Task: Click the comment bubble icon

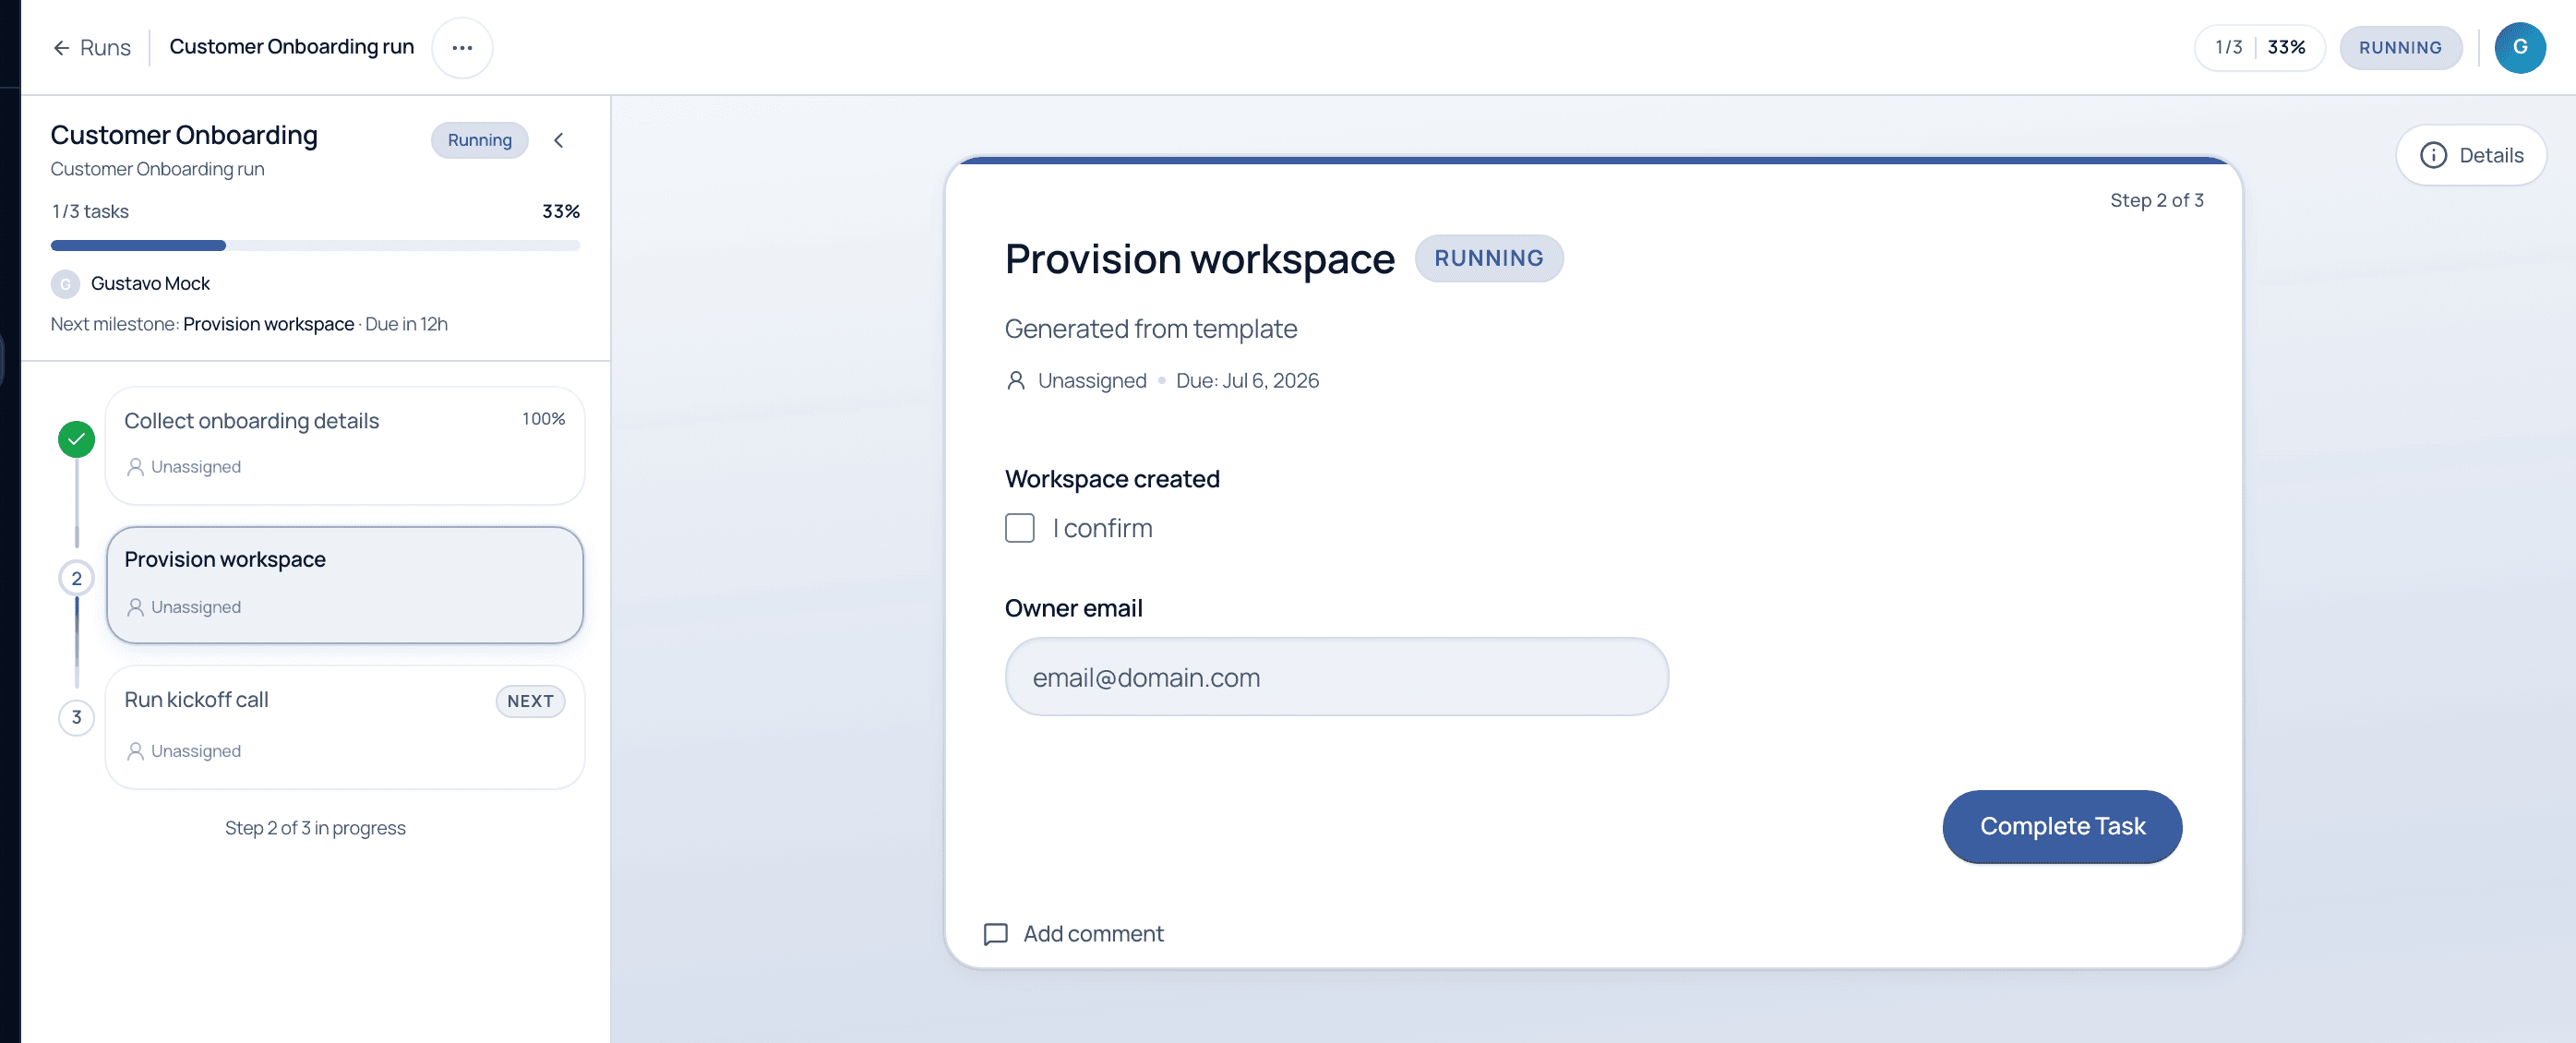Action: tap(995, 934)
